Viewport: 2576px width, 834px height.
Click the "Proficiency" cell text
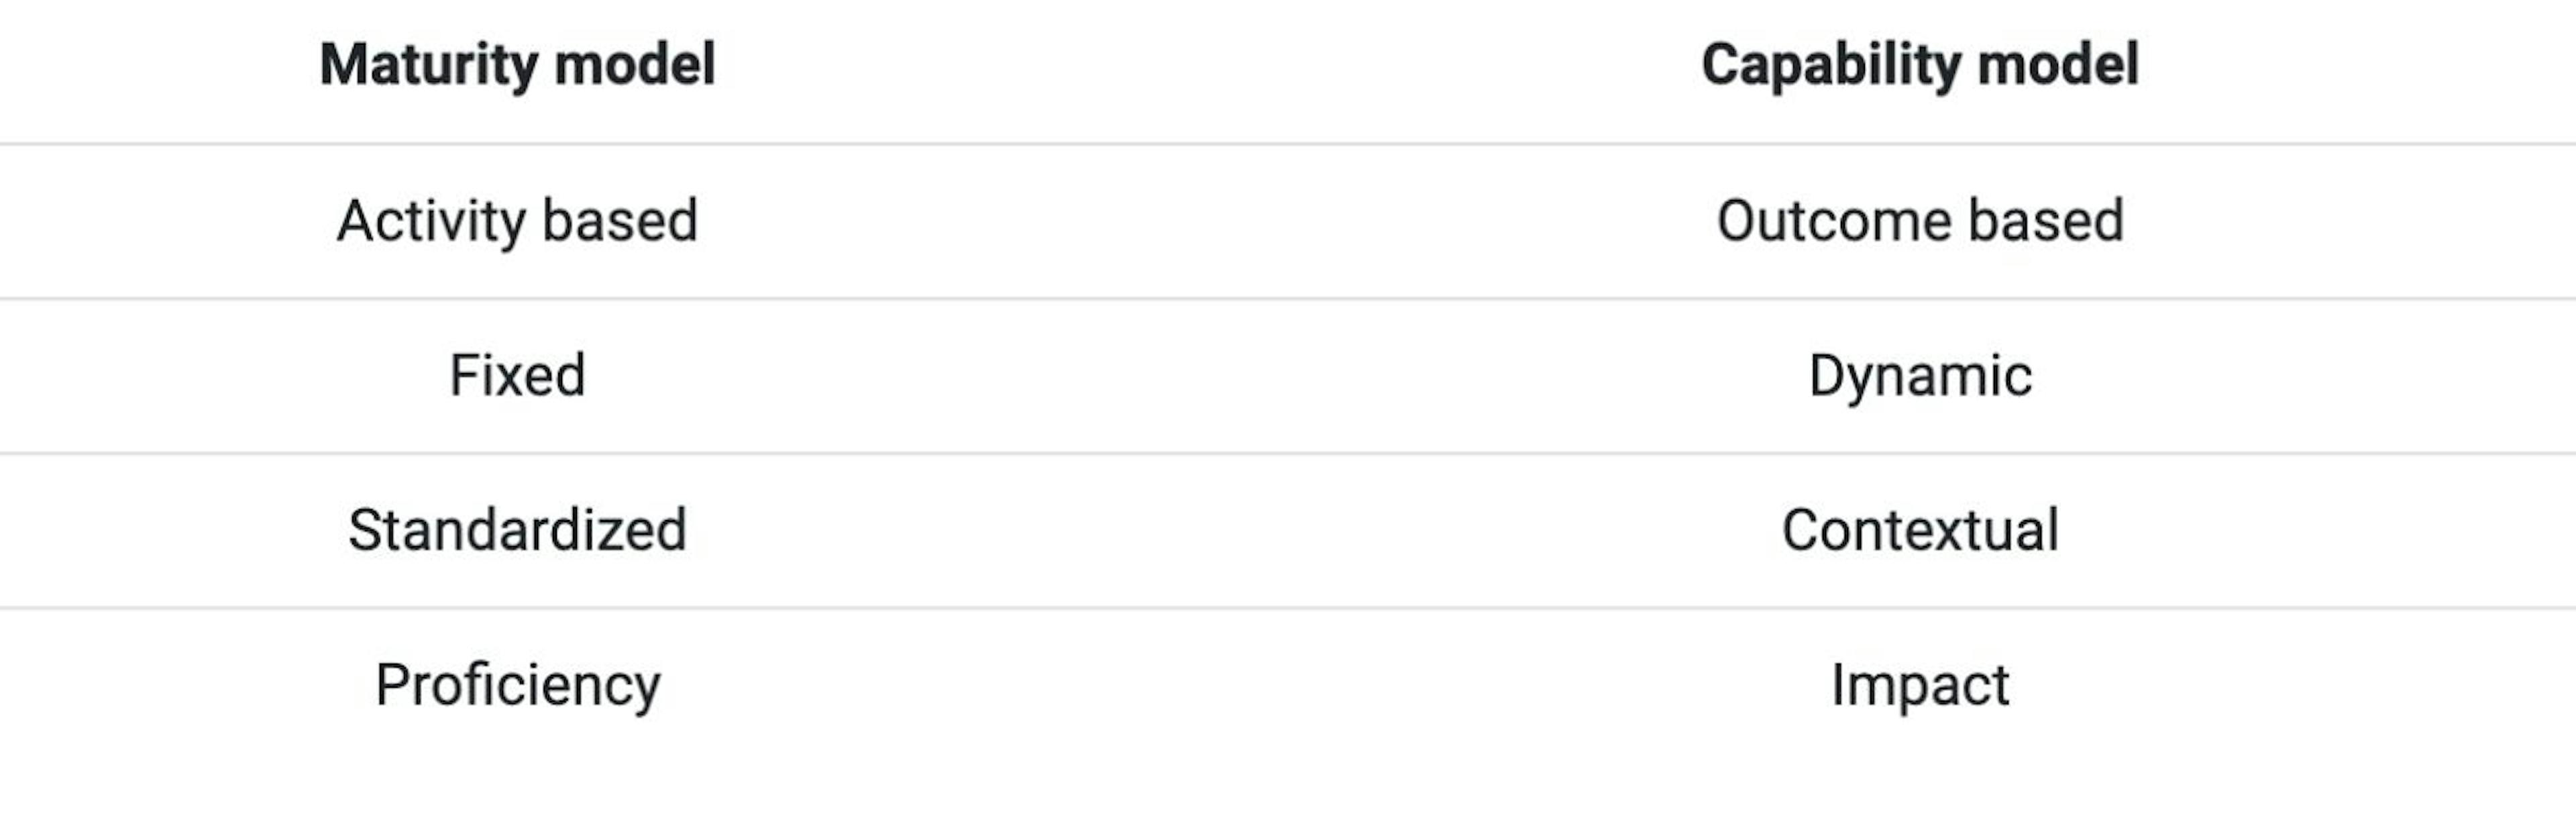tap(517, 686)
